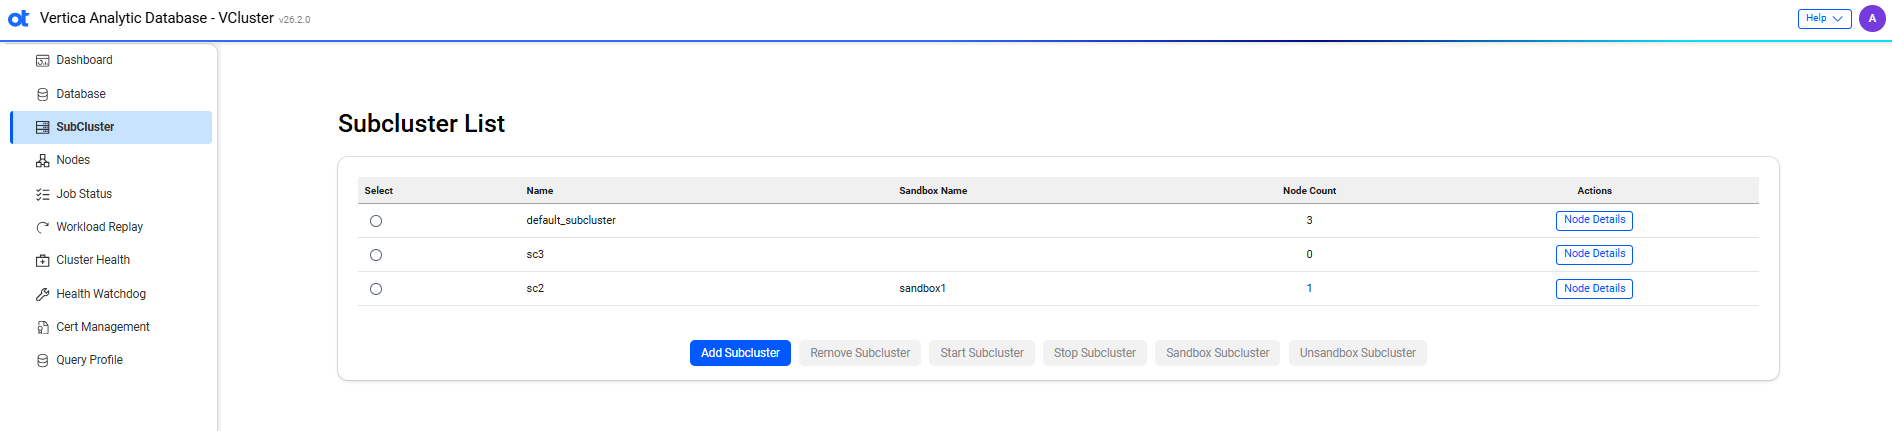Click the sc3 name cell
The height and width of the screenshot is (431, 1892).
pyautogui.click(x=535, y=255)
